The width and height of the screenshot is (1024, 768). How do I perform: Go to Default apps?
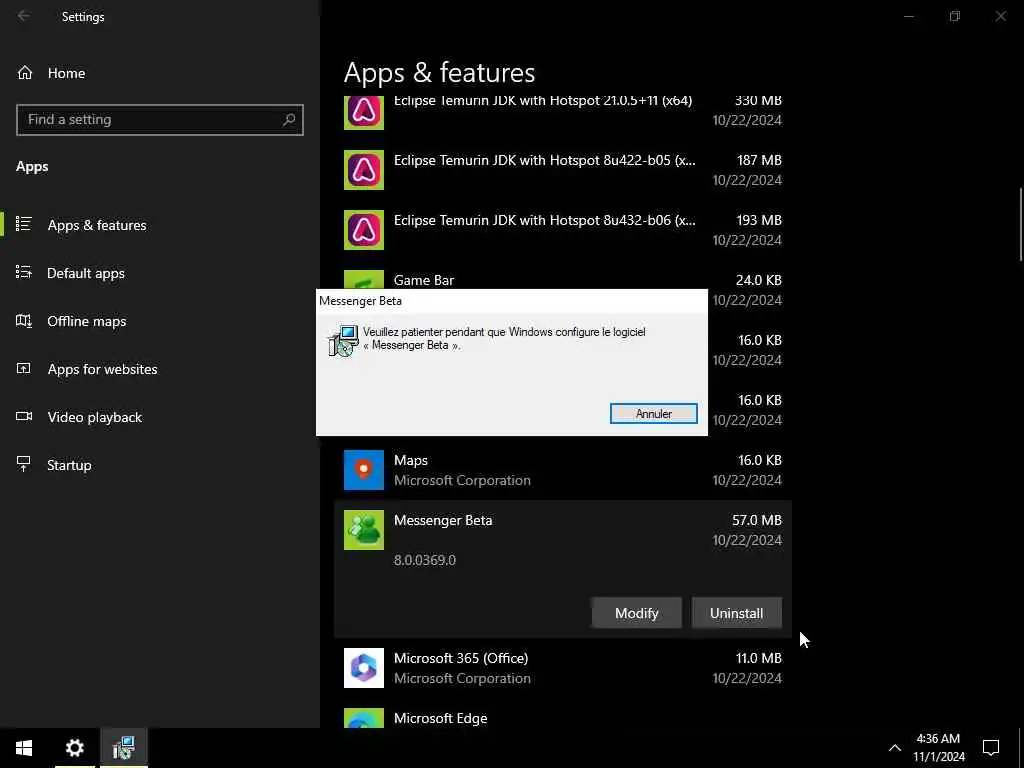(86, 273)
